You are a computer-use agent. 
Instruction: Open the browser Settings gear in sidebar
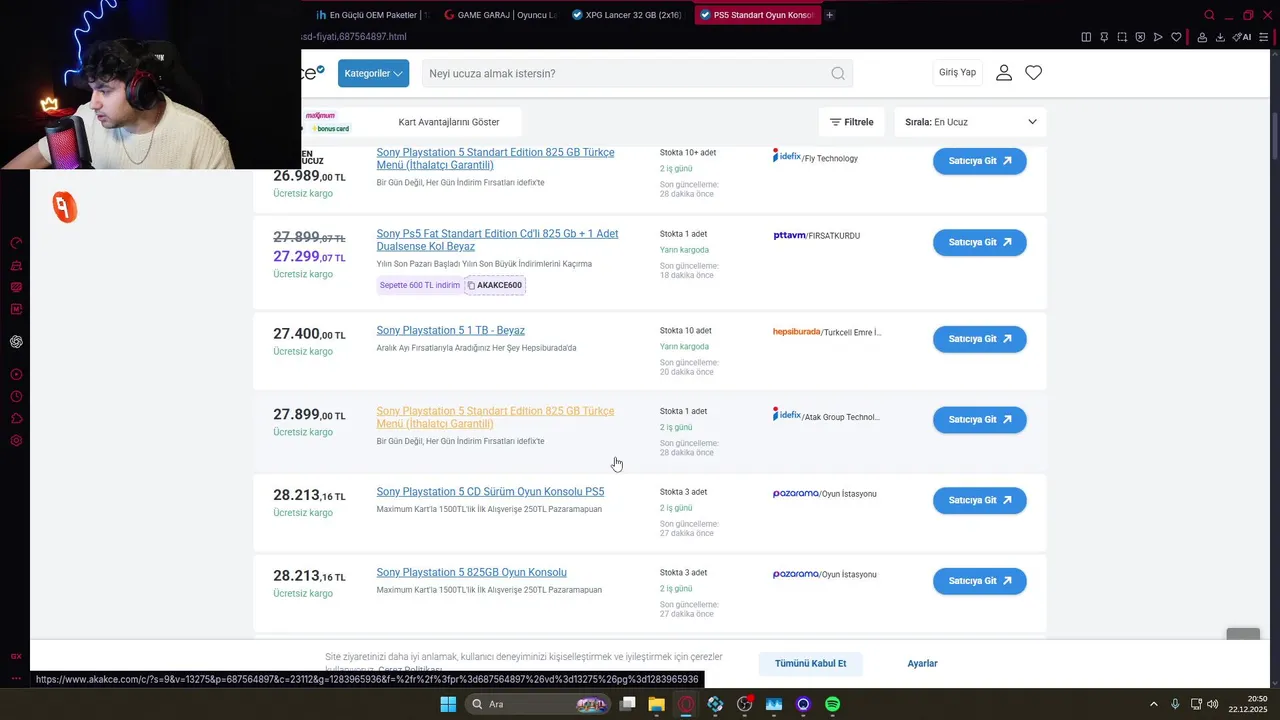click(16, 441)
